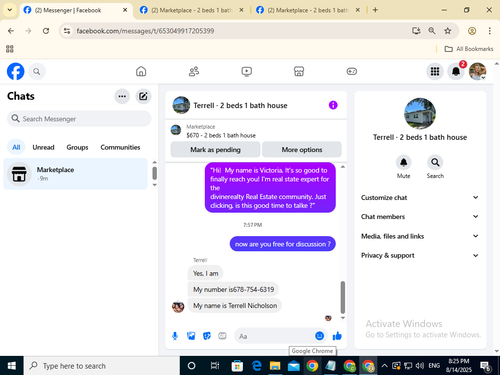This screenshot has width=500, height=375.
Task: Select the message 'My number is678-754-6319'
Action: pos(233,289)
